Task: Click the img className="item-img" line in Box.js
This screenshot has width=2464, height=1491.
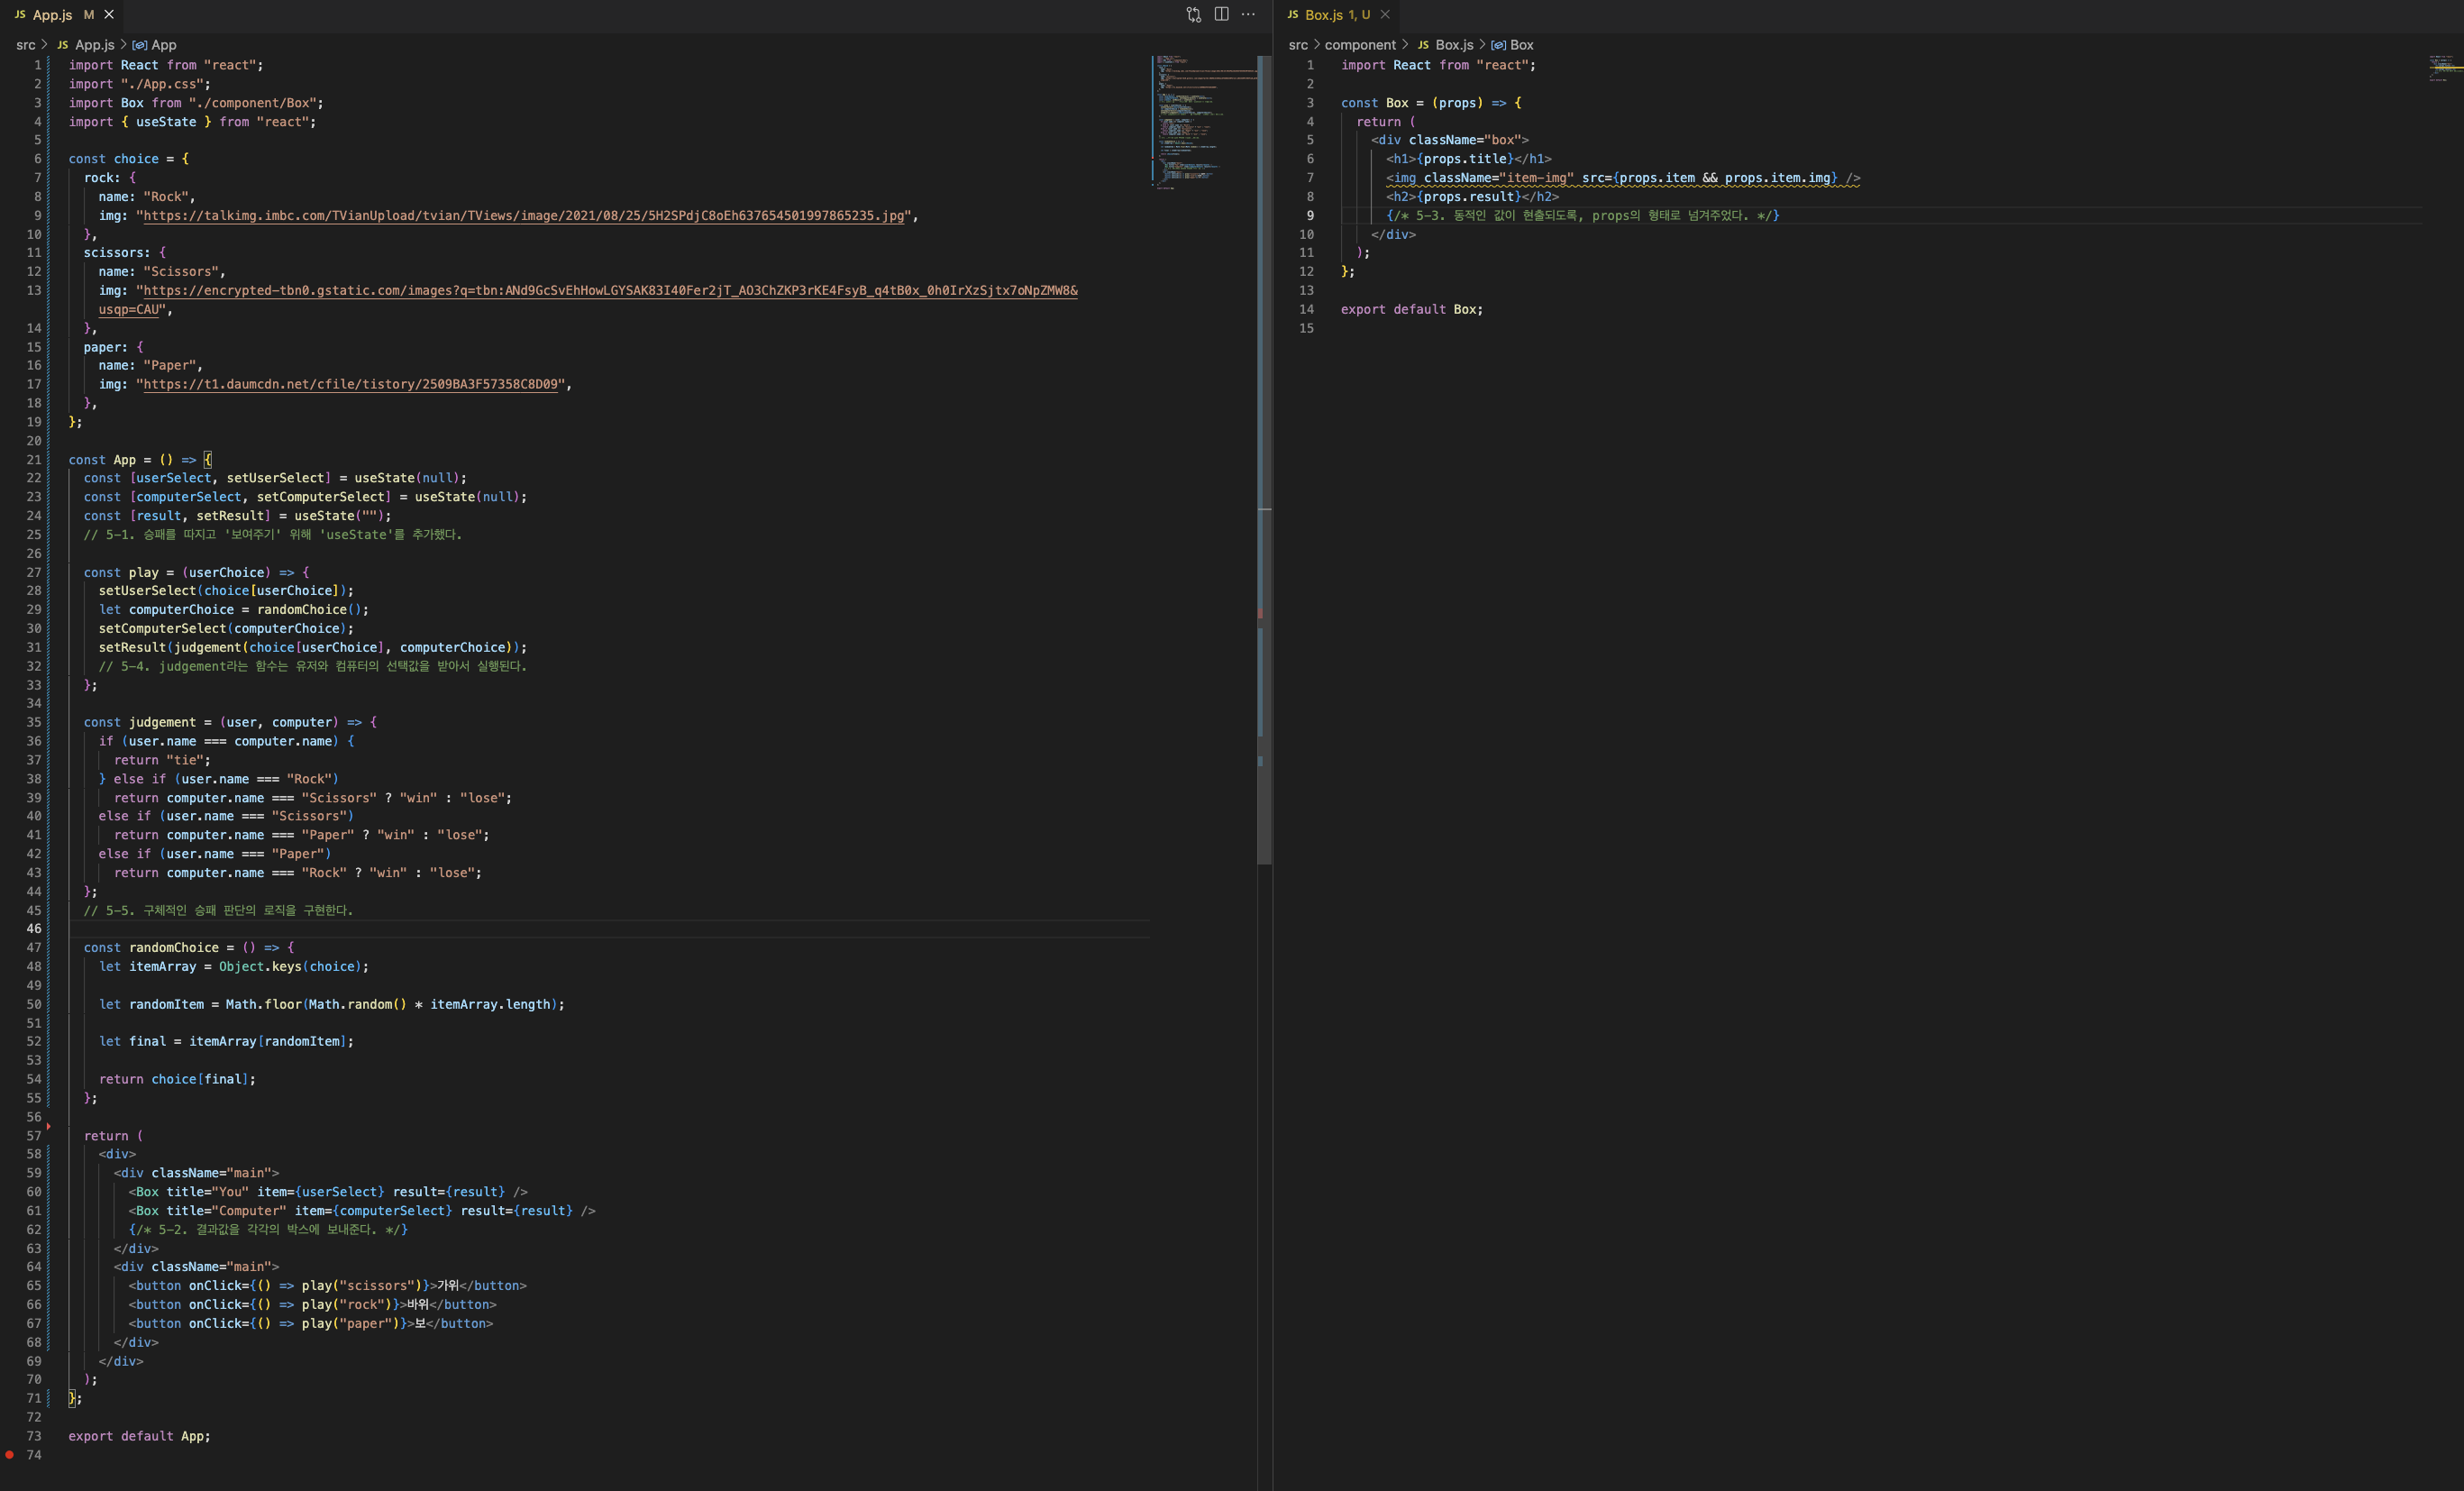Action: point(1623,178)
